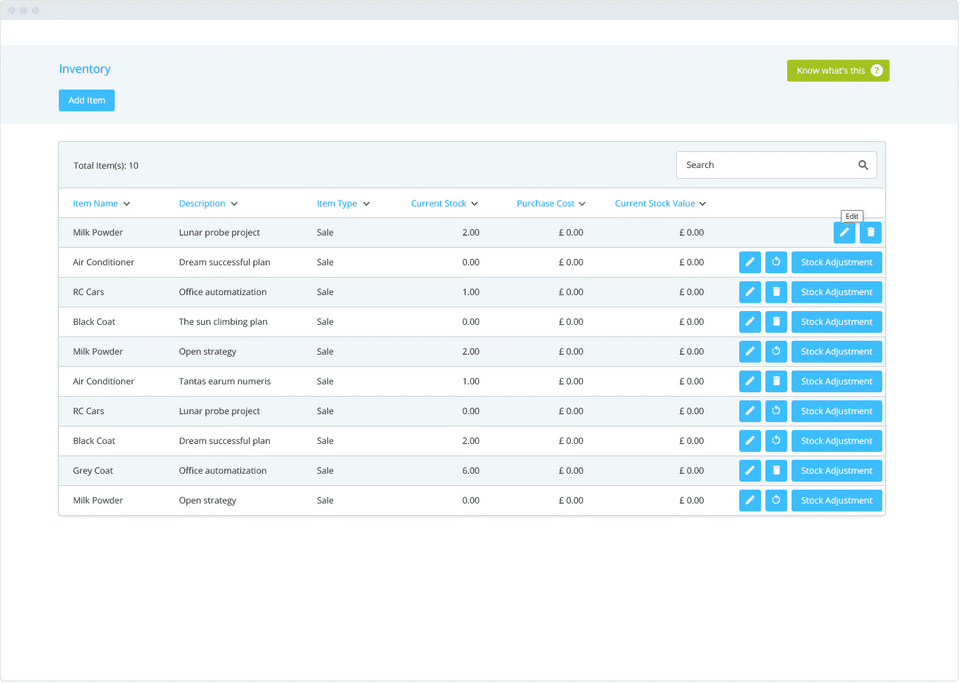
Task: Click Sale type in the Grey Coat row
Action: (325, 471)
